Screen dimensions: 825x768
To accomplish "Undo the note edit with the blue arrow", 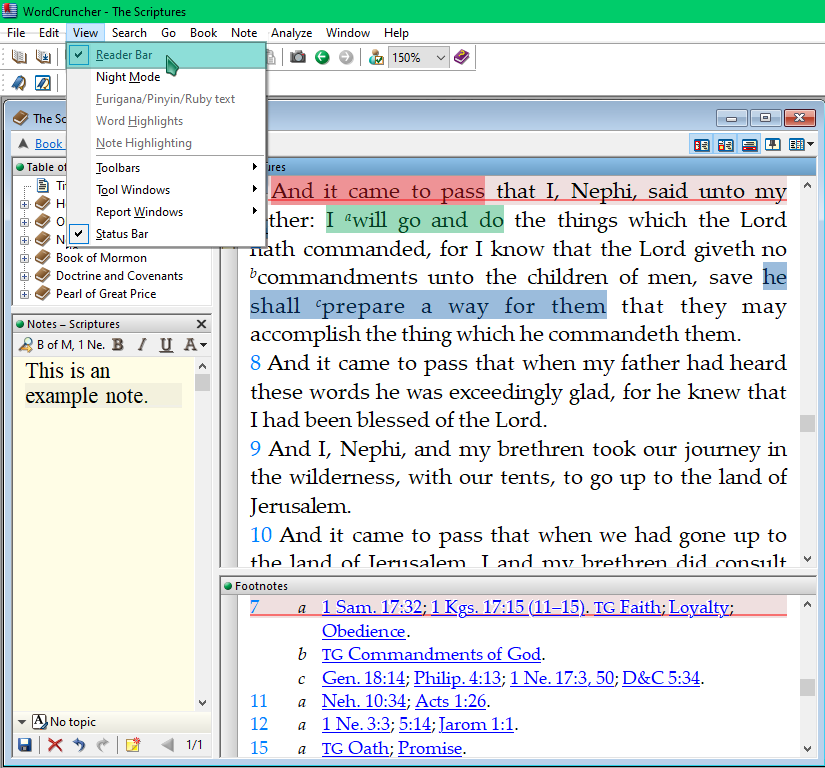I will coord(79,745).
